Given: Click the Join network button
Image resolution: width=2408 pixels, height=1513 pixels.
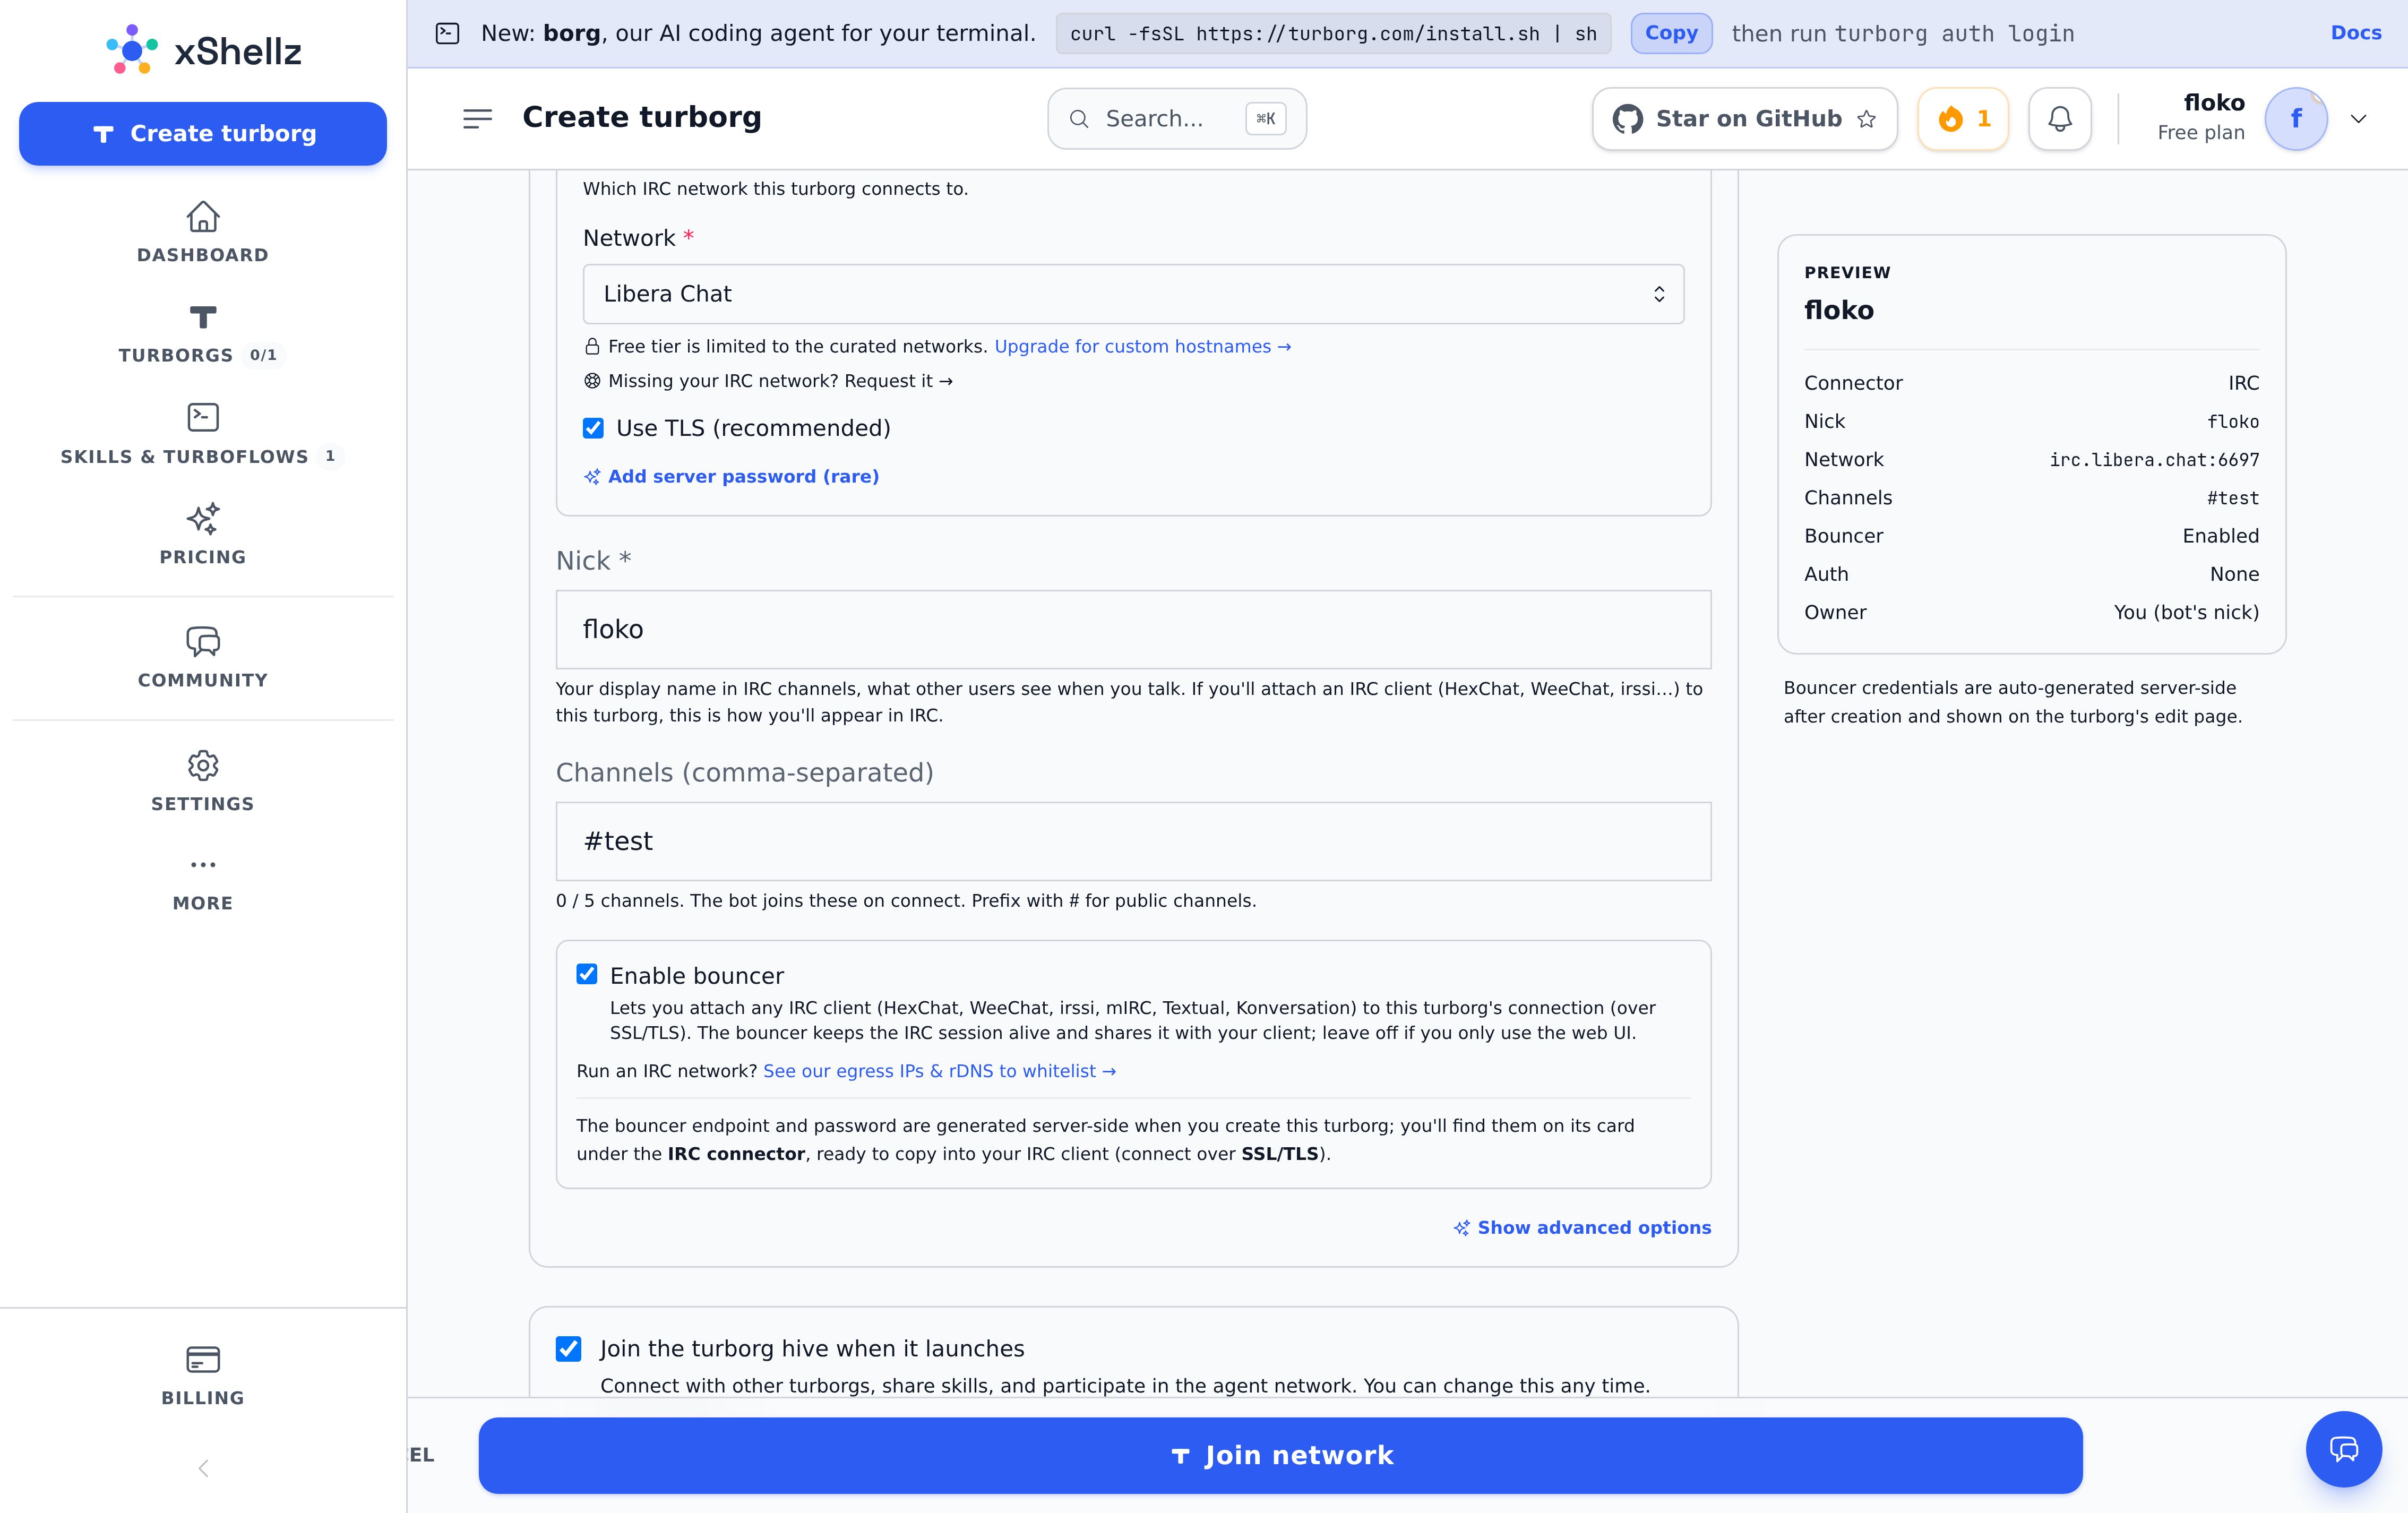Looking at the screenshot, I should pos(1280,1455).
